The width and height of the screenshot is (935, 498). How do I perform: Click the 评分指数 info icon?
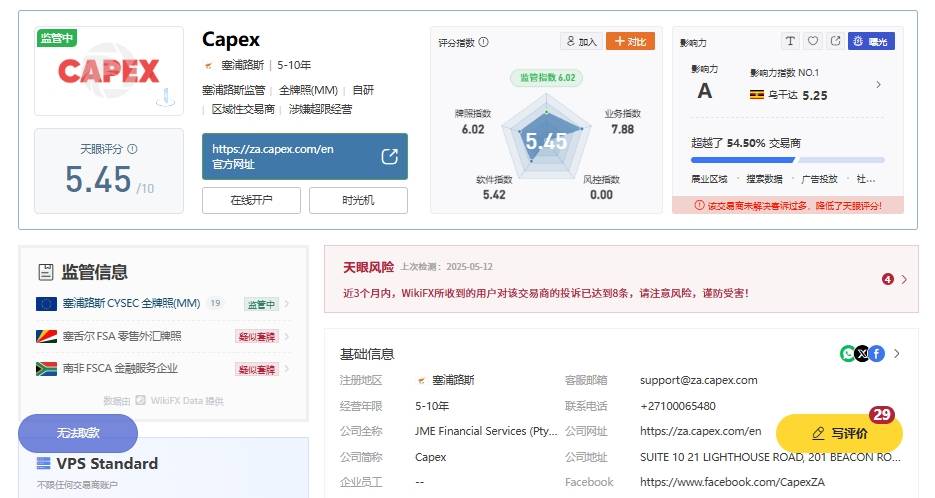[x=484, y=42]
